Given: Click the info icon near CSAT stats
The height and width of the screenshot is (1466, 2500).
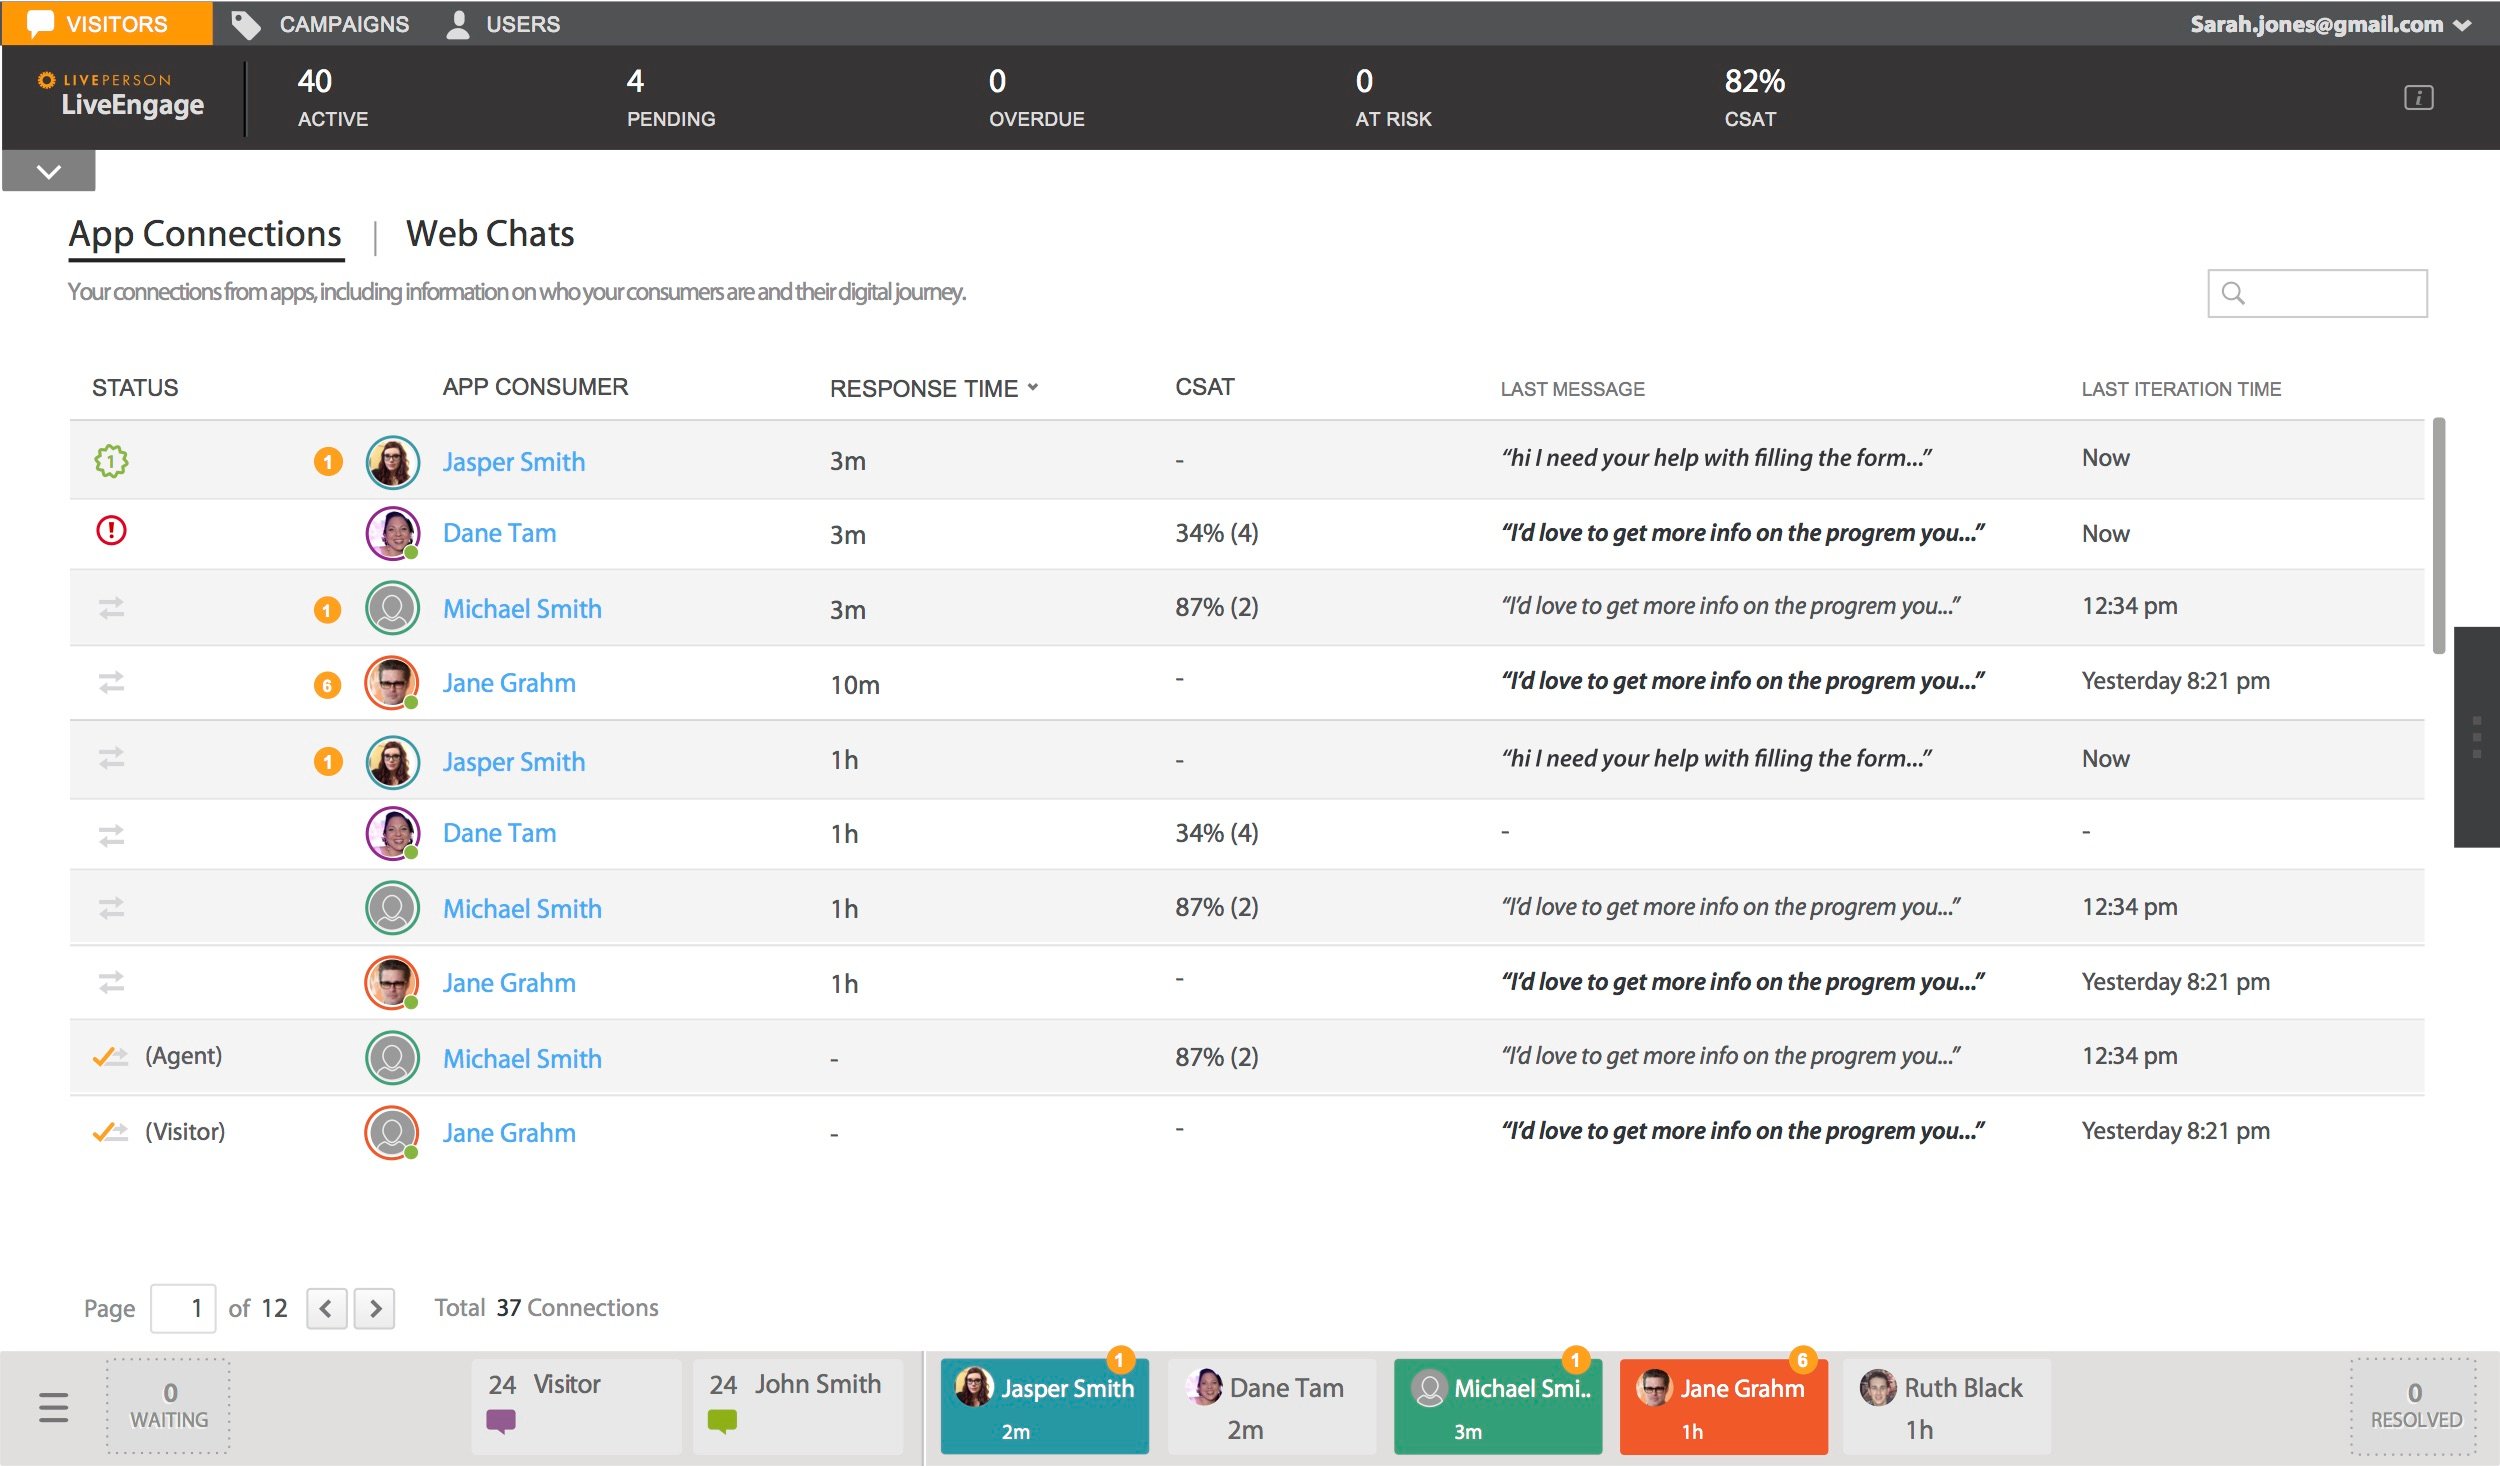Looking at the screenshot, I should (x=2417, y=97).
